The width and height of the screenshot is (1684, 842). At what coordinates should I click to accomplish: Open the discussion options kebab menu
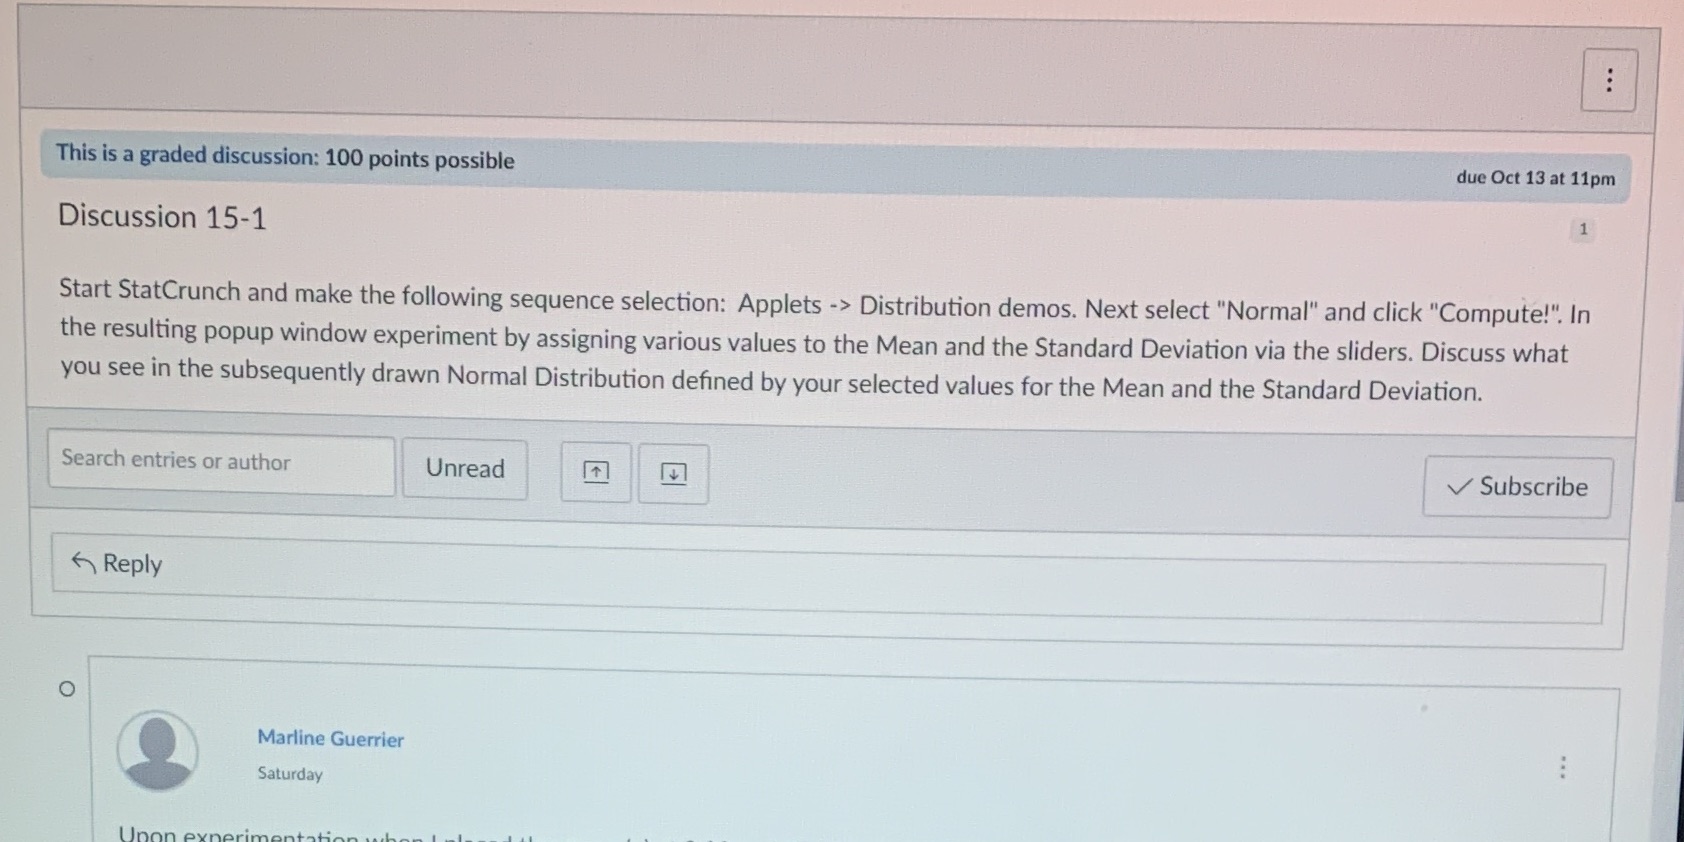[x=1608, y=80]
